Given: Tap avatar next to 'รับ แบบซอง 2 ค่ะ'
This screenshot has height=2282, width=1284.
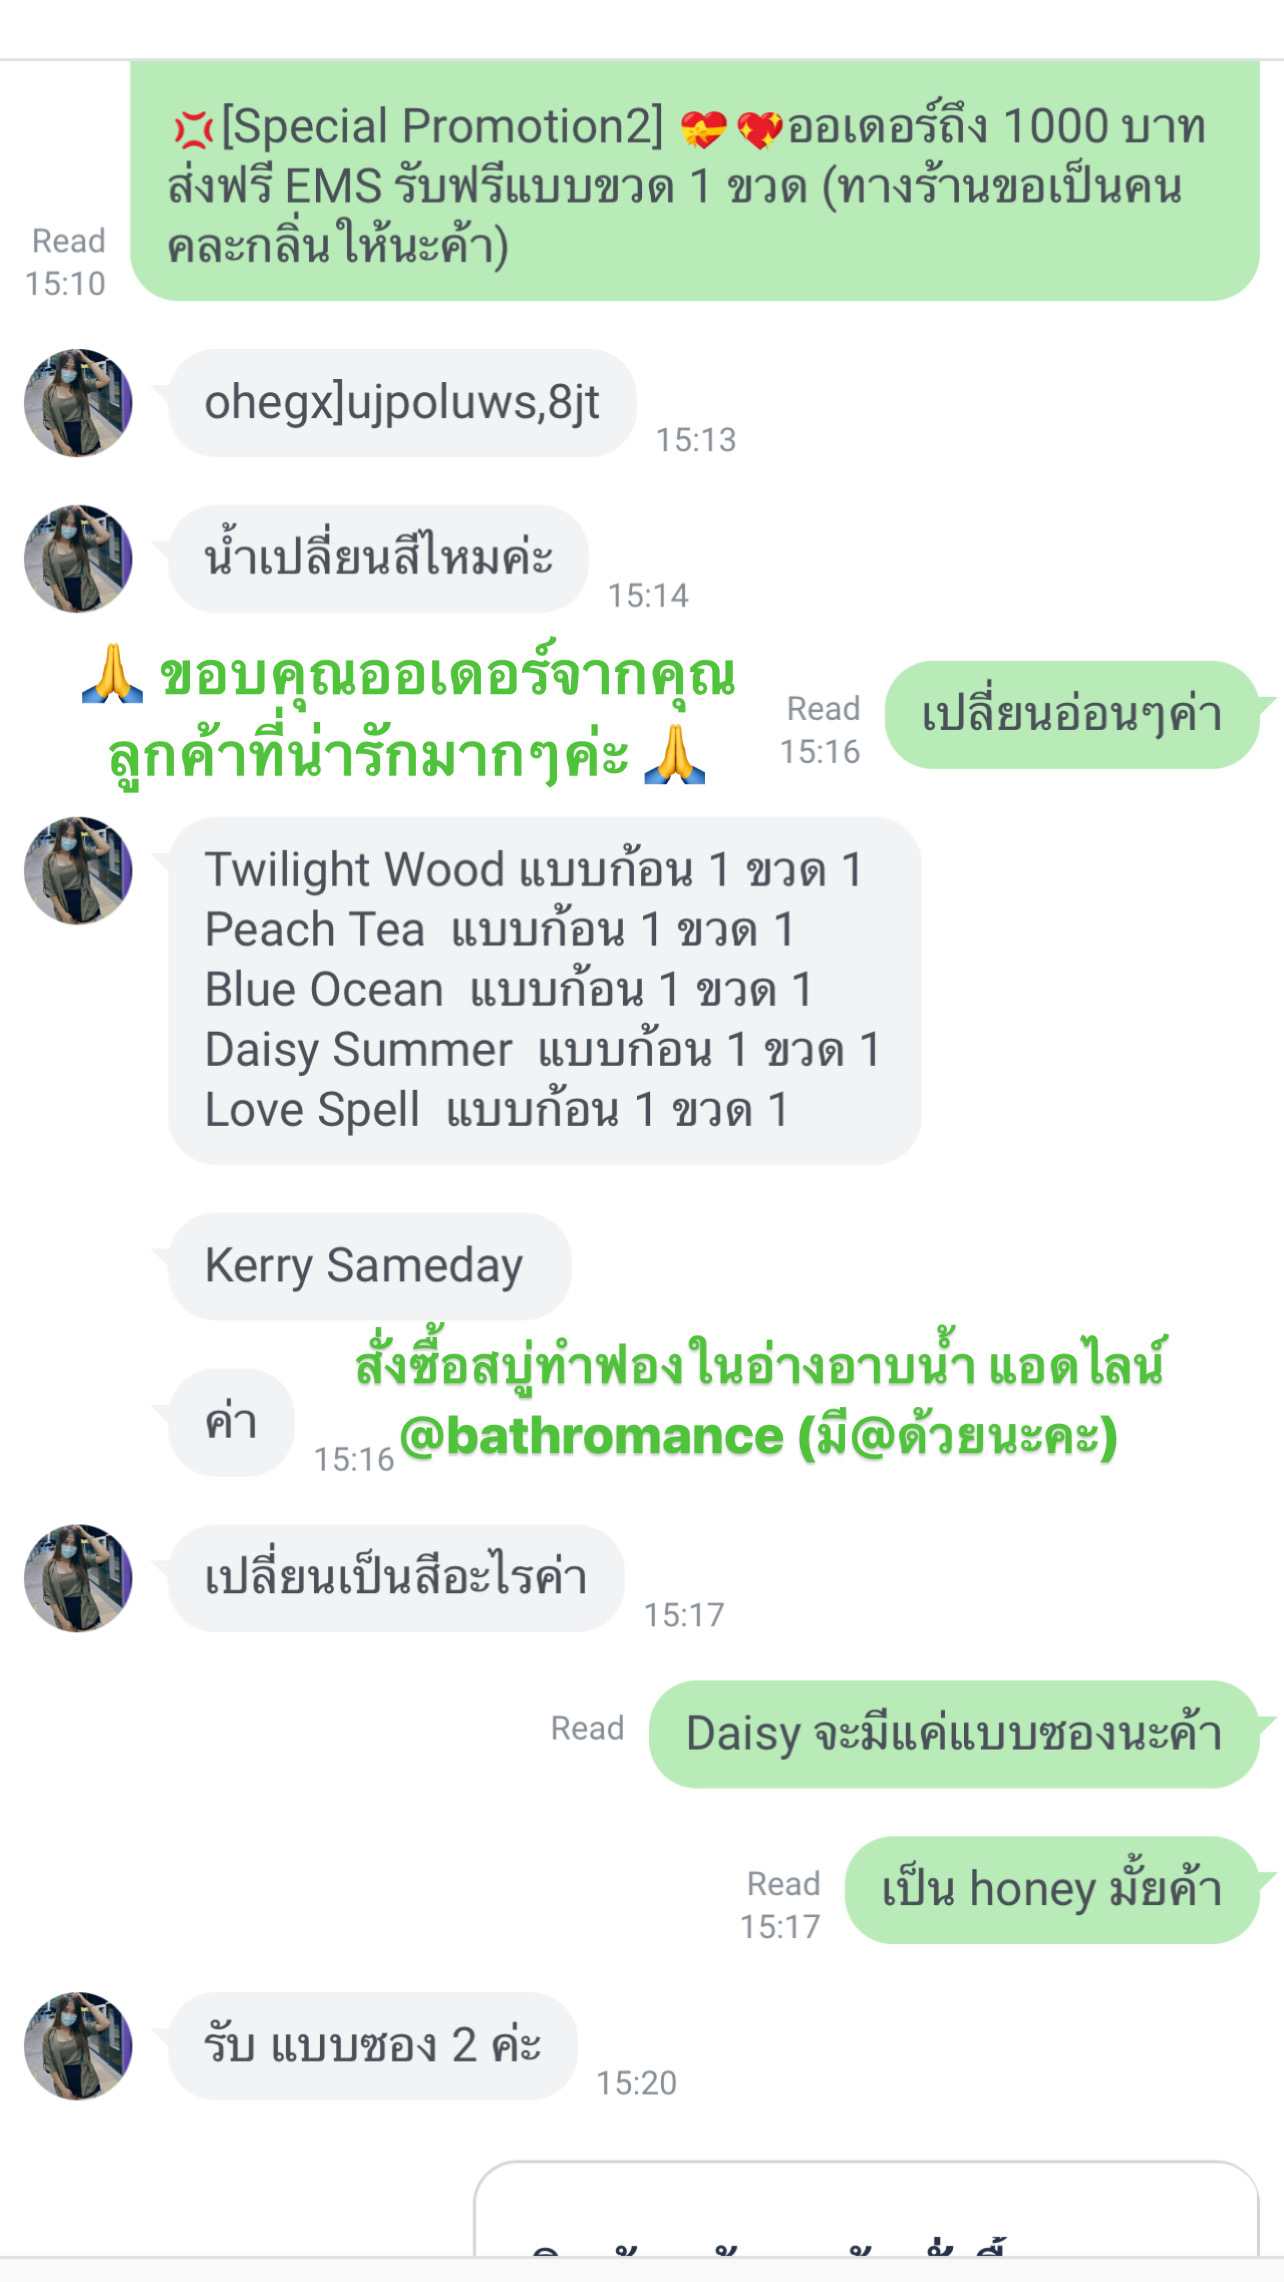Looking at the screenshot, I should 78,2046.
